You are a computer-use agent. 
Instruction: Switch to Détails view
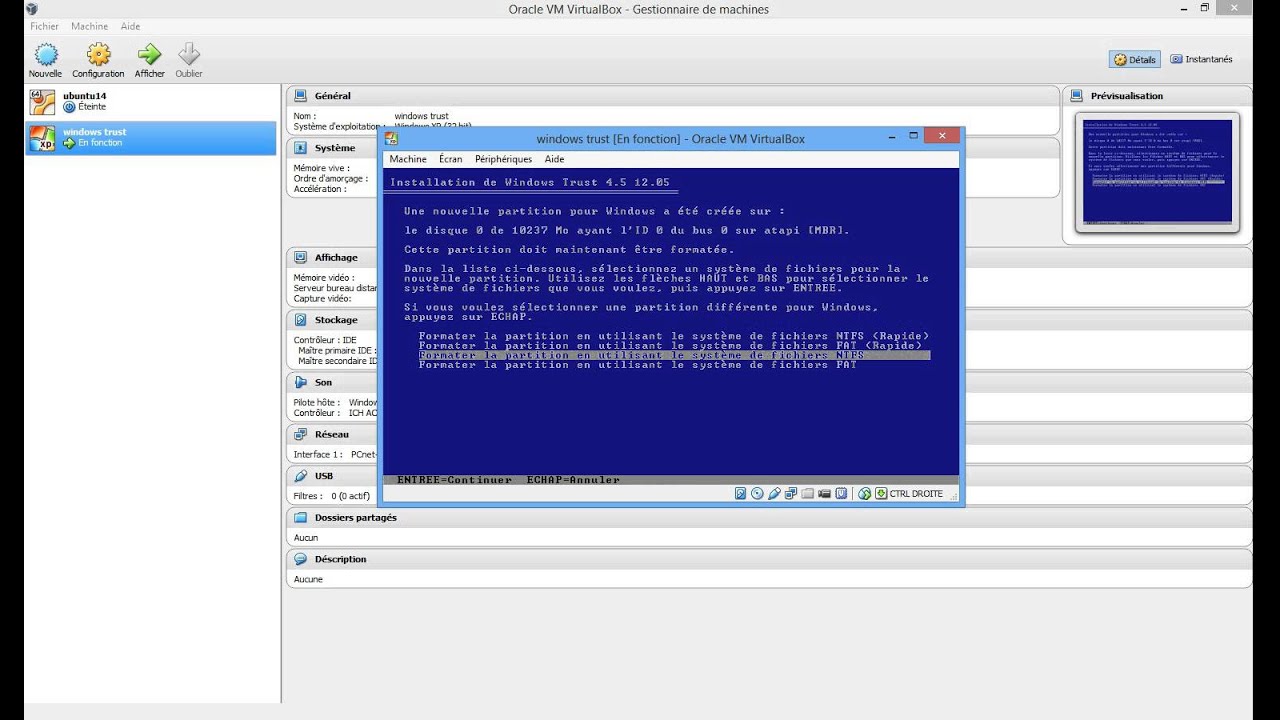[1135, 59]
